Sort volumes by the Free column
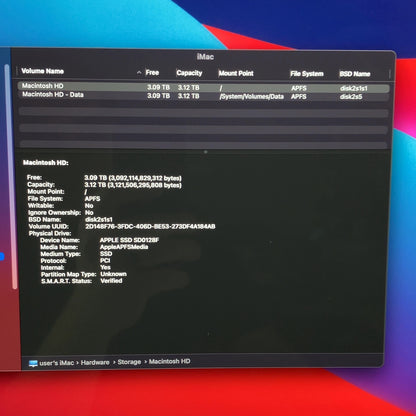This screenshot has width=416, height=416. pyautogui.click(x=152, y=72)
